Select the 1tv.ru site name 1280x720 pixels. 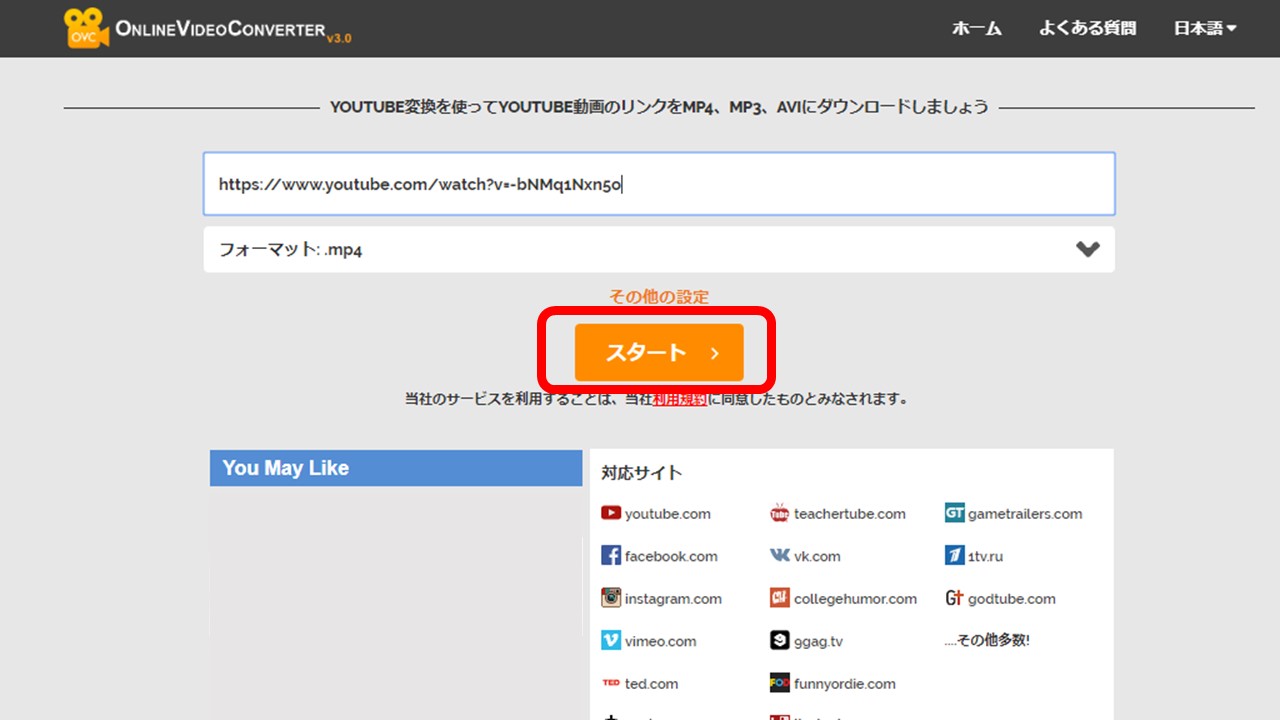tap(986, 556)
